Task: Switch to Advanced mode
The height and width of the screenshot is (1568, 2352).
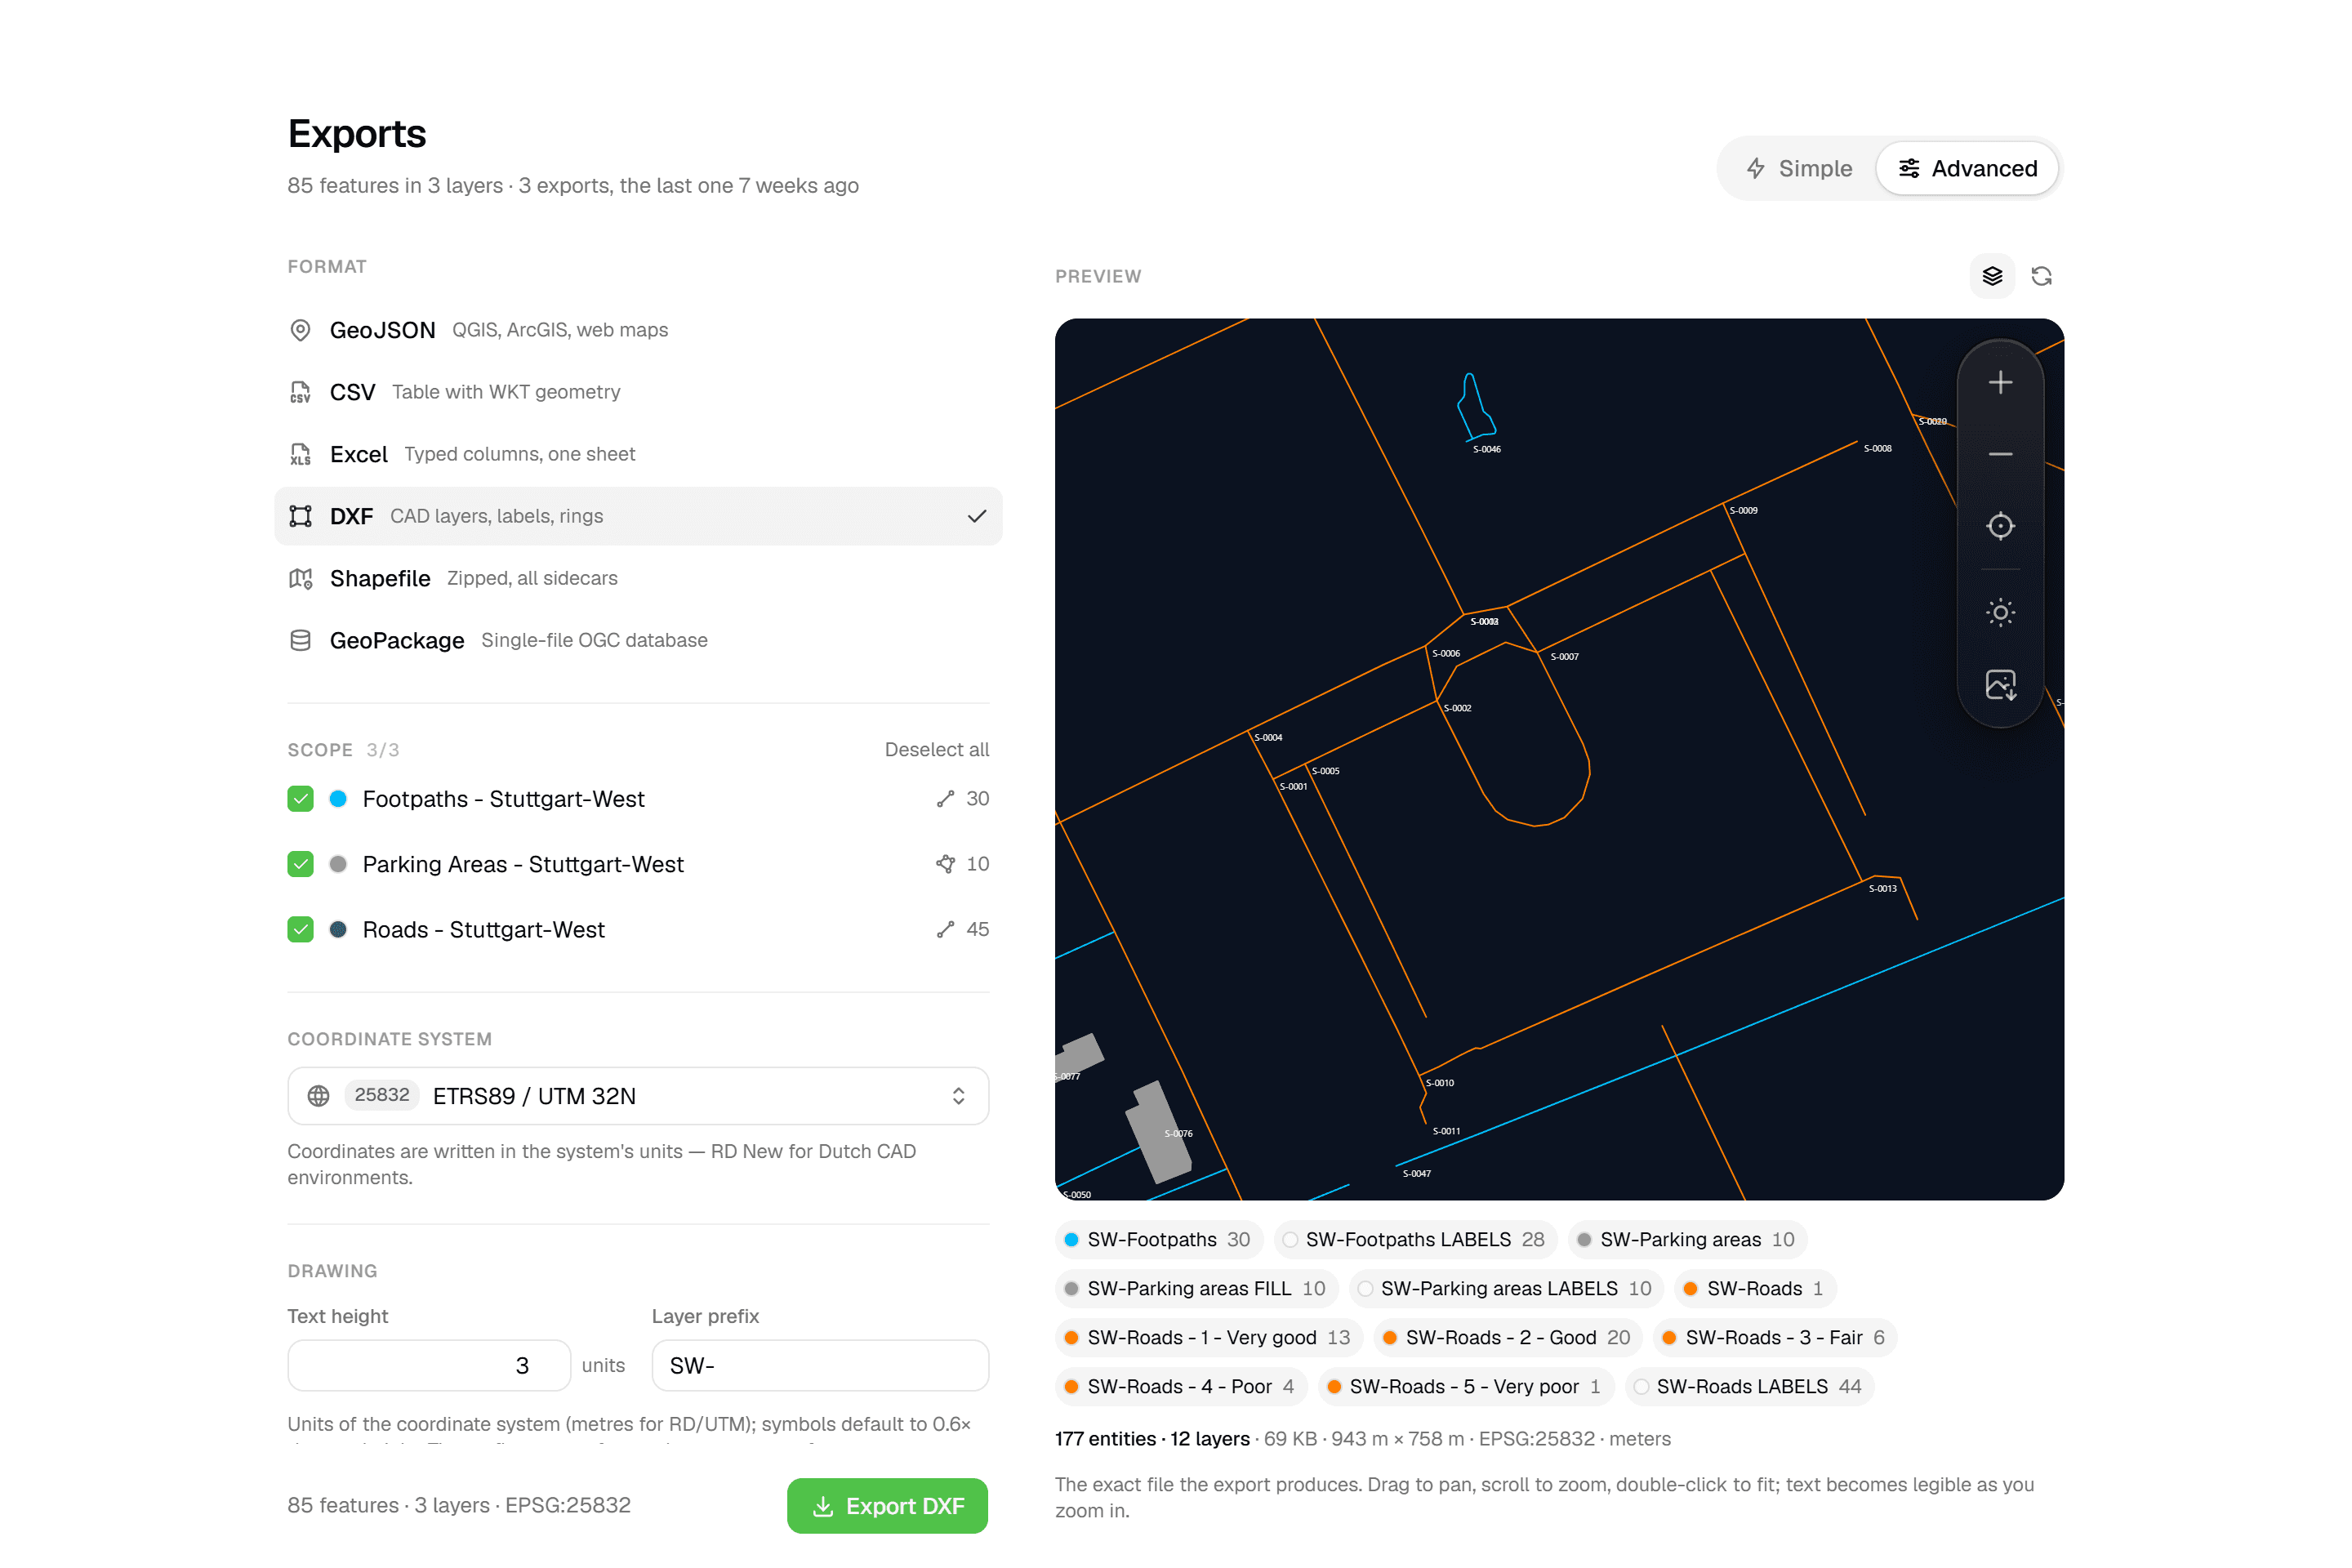Action: tap(1967, 168)
